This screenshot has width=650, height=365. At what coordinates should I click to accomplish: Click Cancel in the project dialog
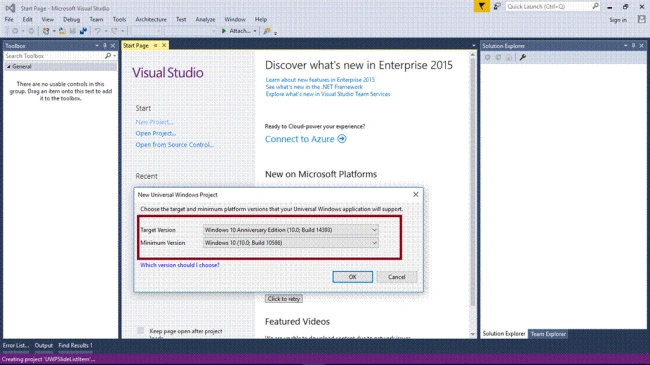pyautogui.click(x=396, y=277)
